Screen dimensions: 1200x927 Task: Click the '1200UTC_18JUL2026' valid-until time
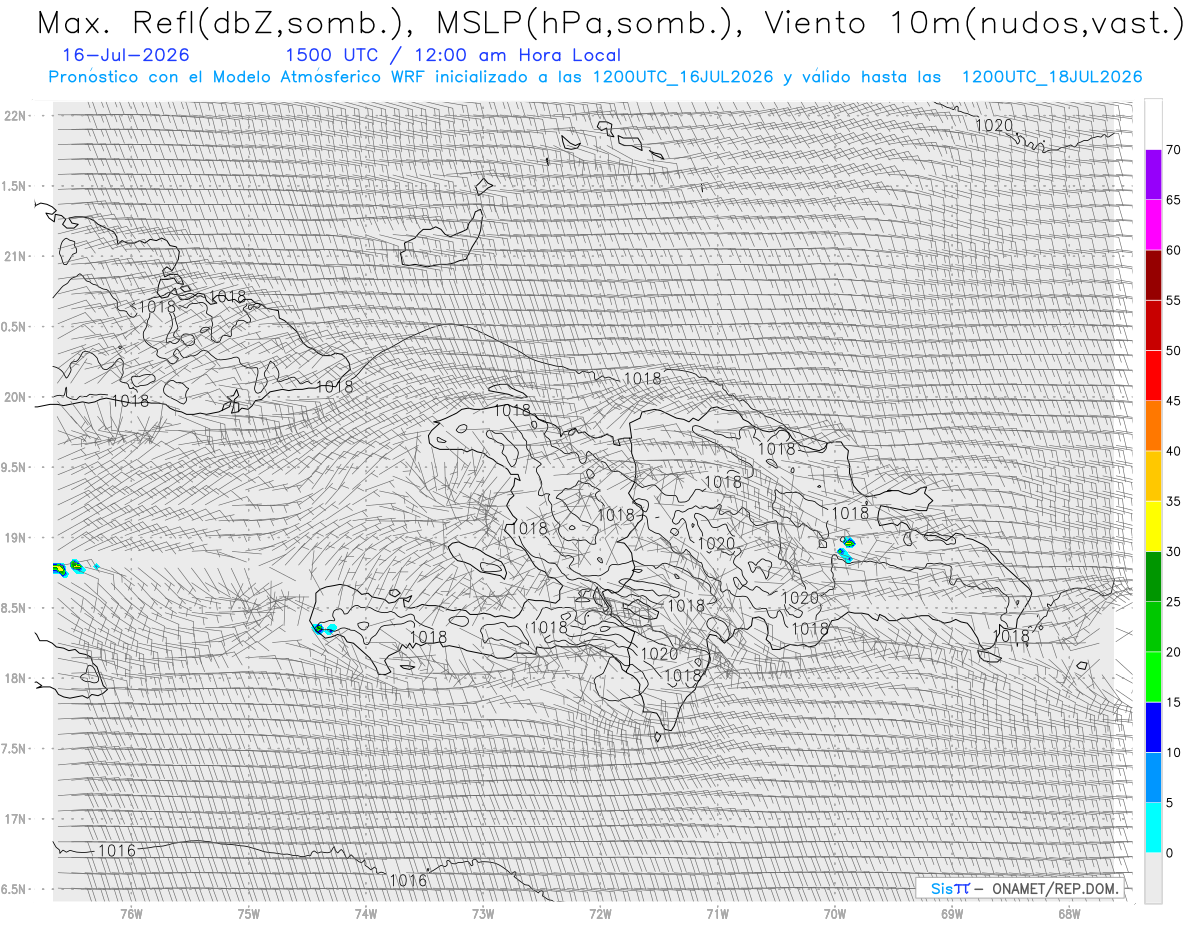1052,77
